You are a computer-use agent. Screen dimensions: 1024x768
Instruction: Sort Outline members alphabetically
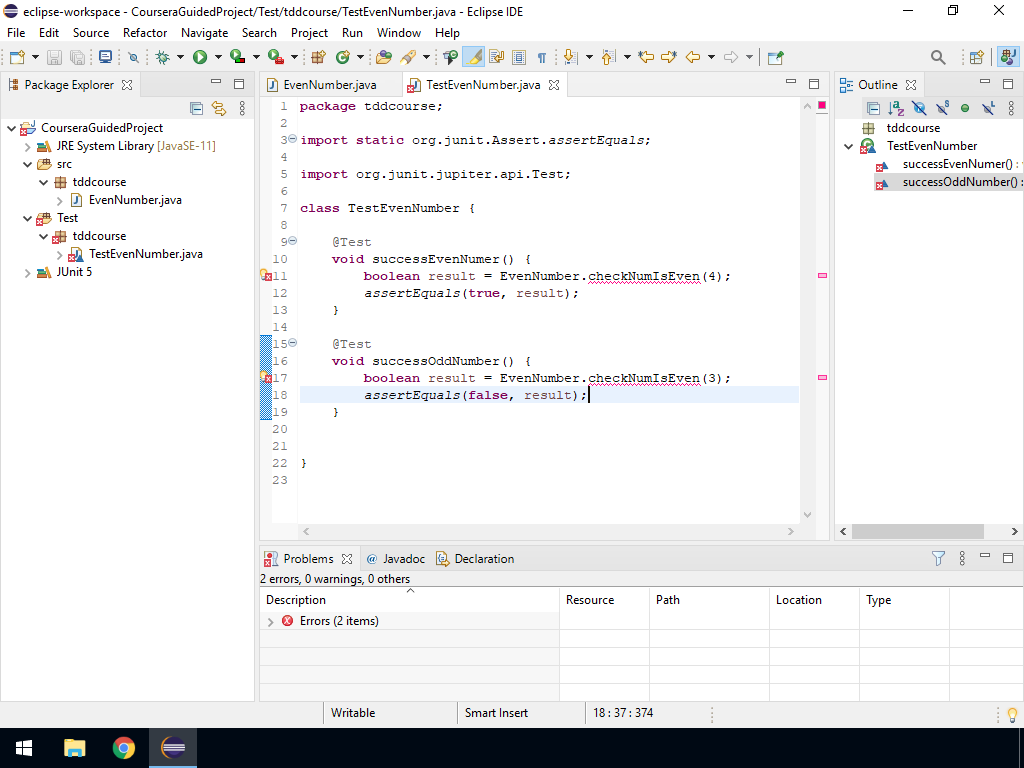[897, 108]
